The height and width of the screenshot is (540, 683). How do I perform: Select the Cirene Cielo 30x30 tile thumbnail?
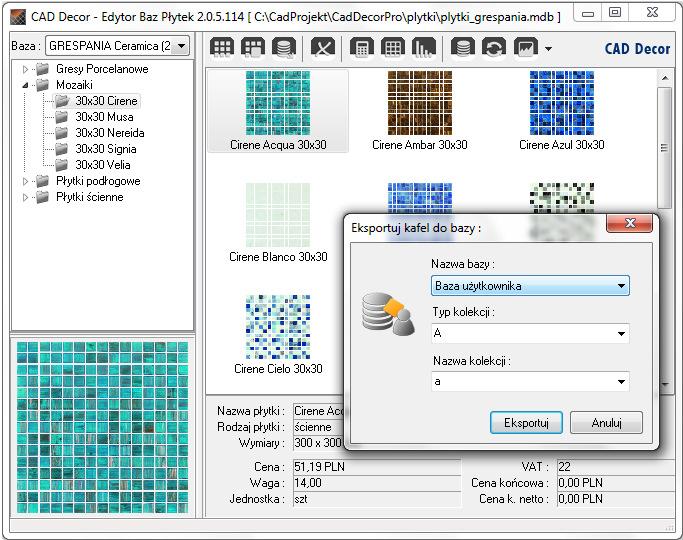tap(278, 327)
